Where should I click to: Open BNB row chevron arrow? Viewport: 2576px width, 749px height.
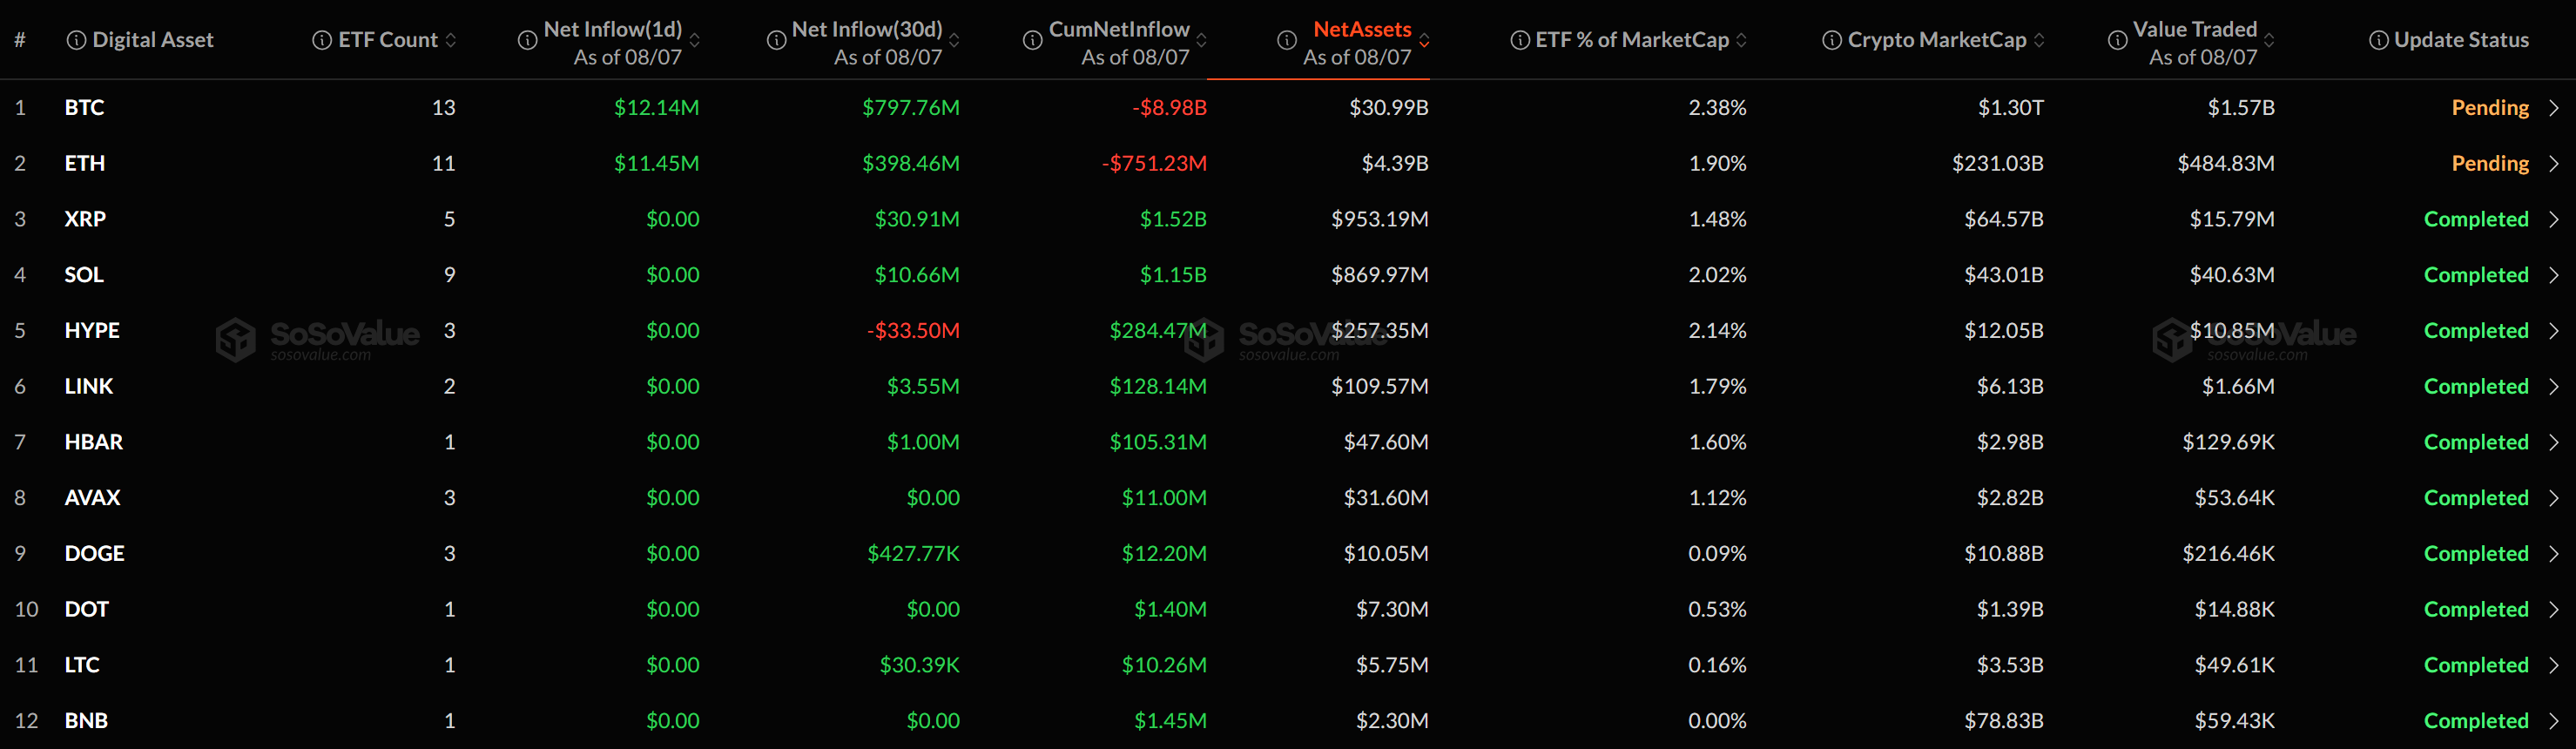point(2553,721)
